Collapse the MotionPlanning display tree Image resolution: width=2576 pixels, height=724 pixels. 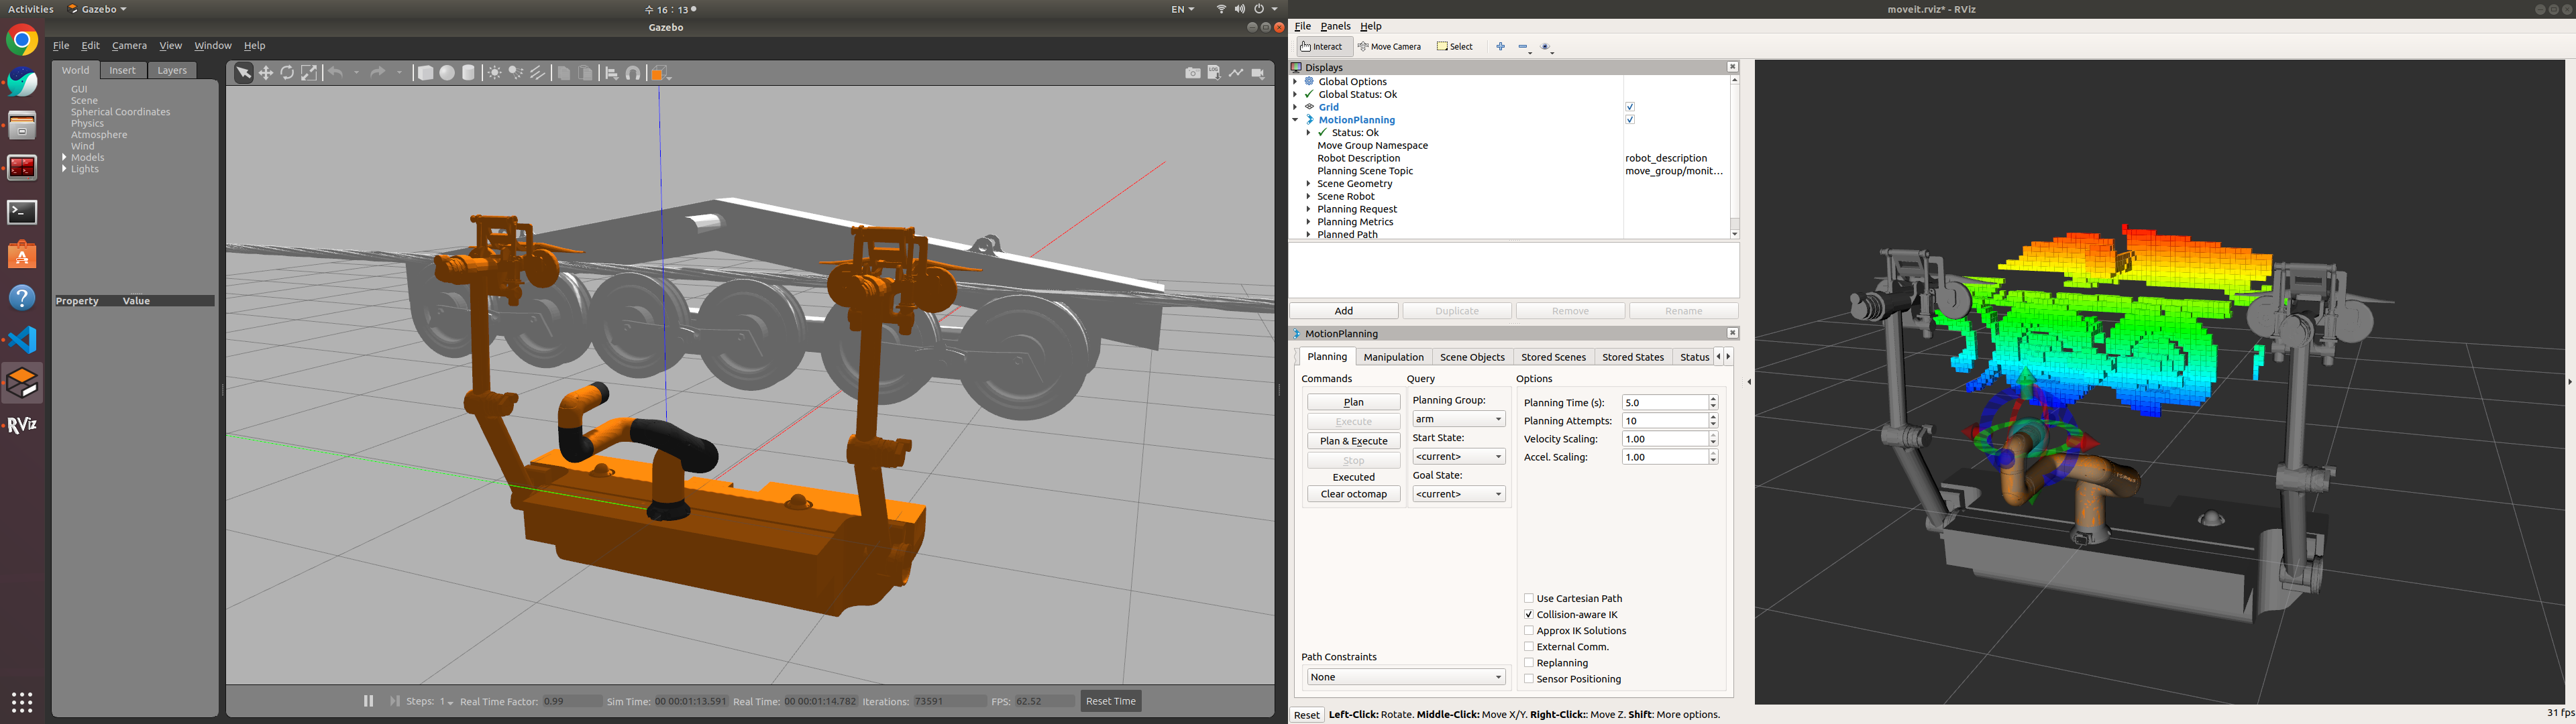tap(1295, 120)
